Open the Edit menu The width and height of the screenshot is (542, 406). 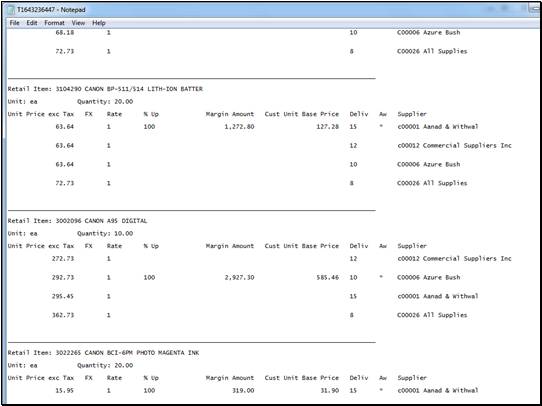[32, 23]
